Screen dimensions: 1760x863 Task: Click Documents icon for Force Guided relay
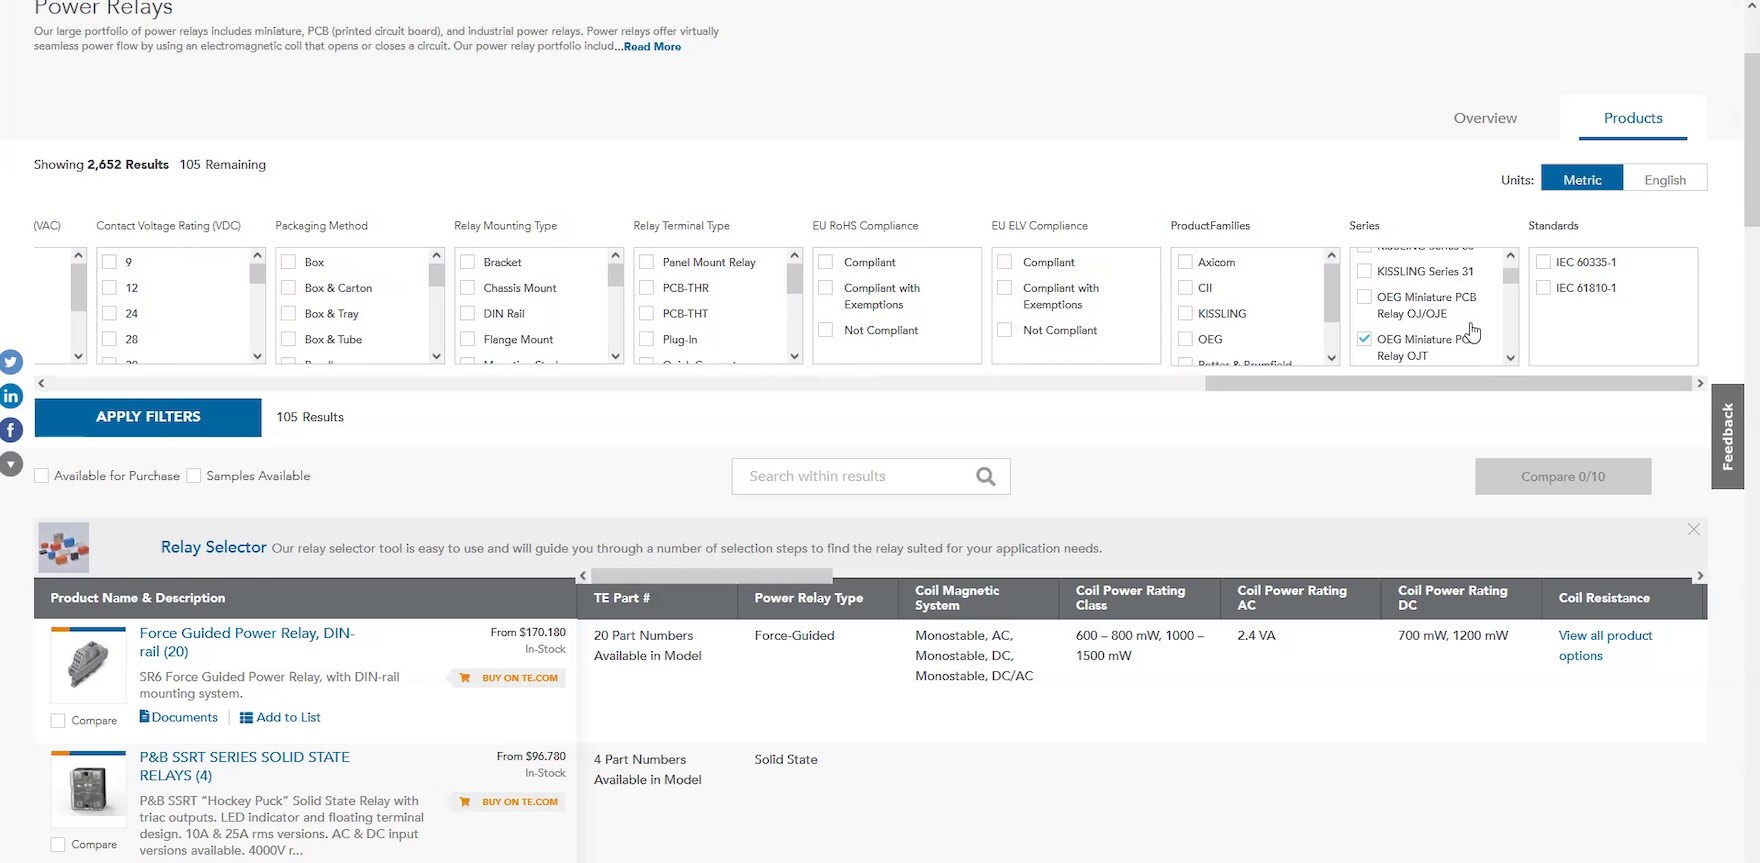(x=145, y=717)
